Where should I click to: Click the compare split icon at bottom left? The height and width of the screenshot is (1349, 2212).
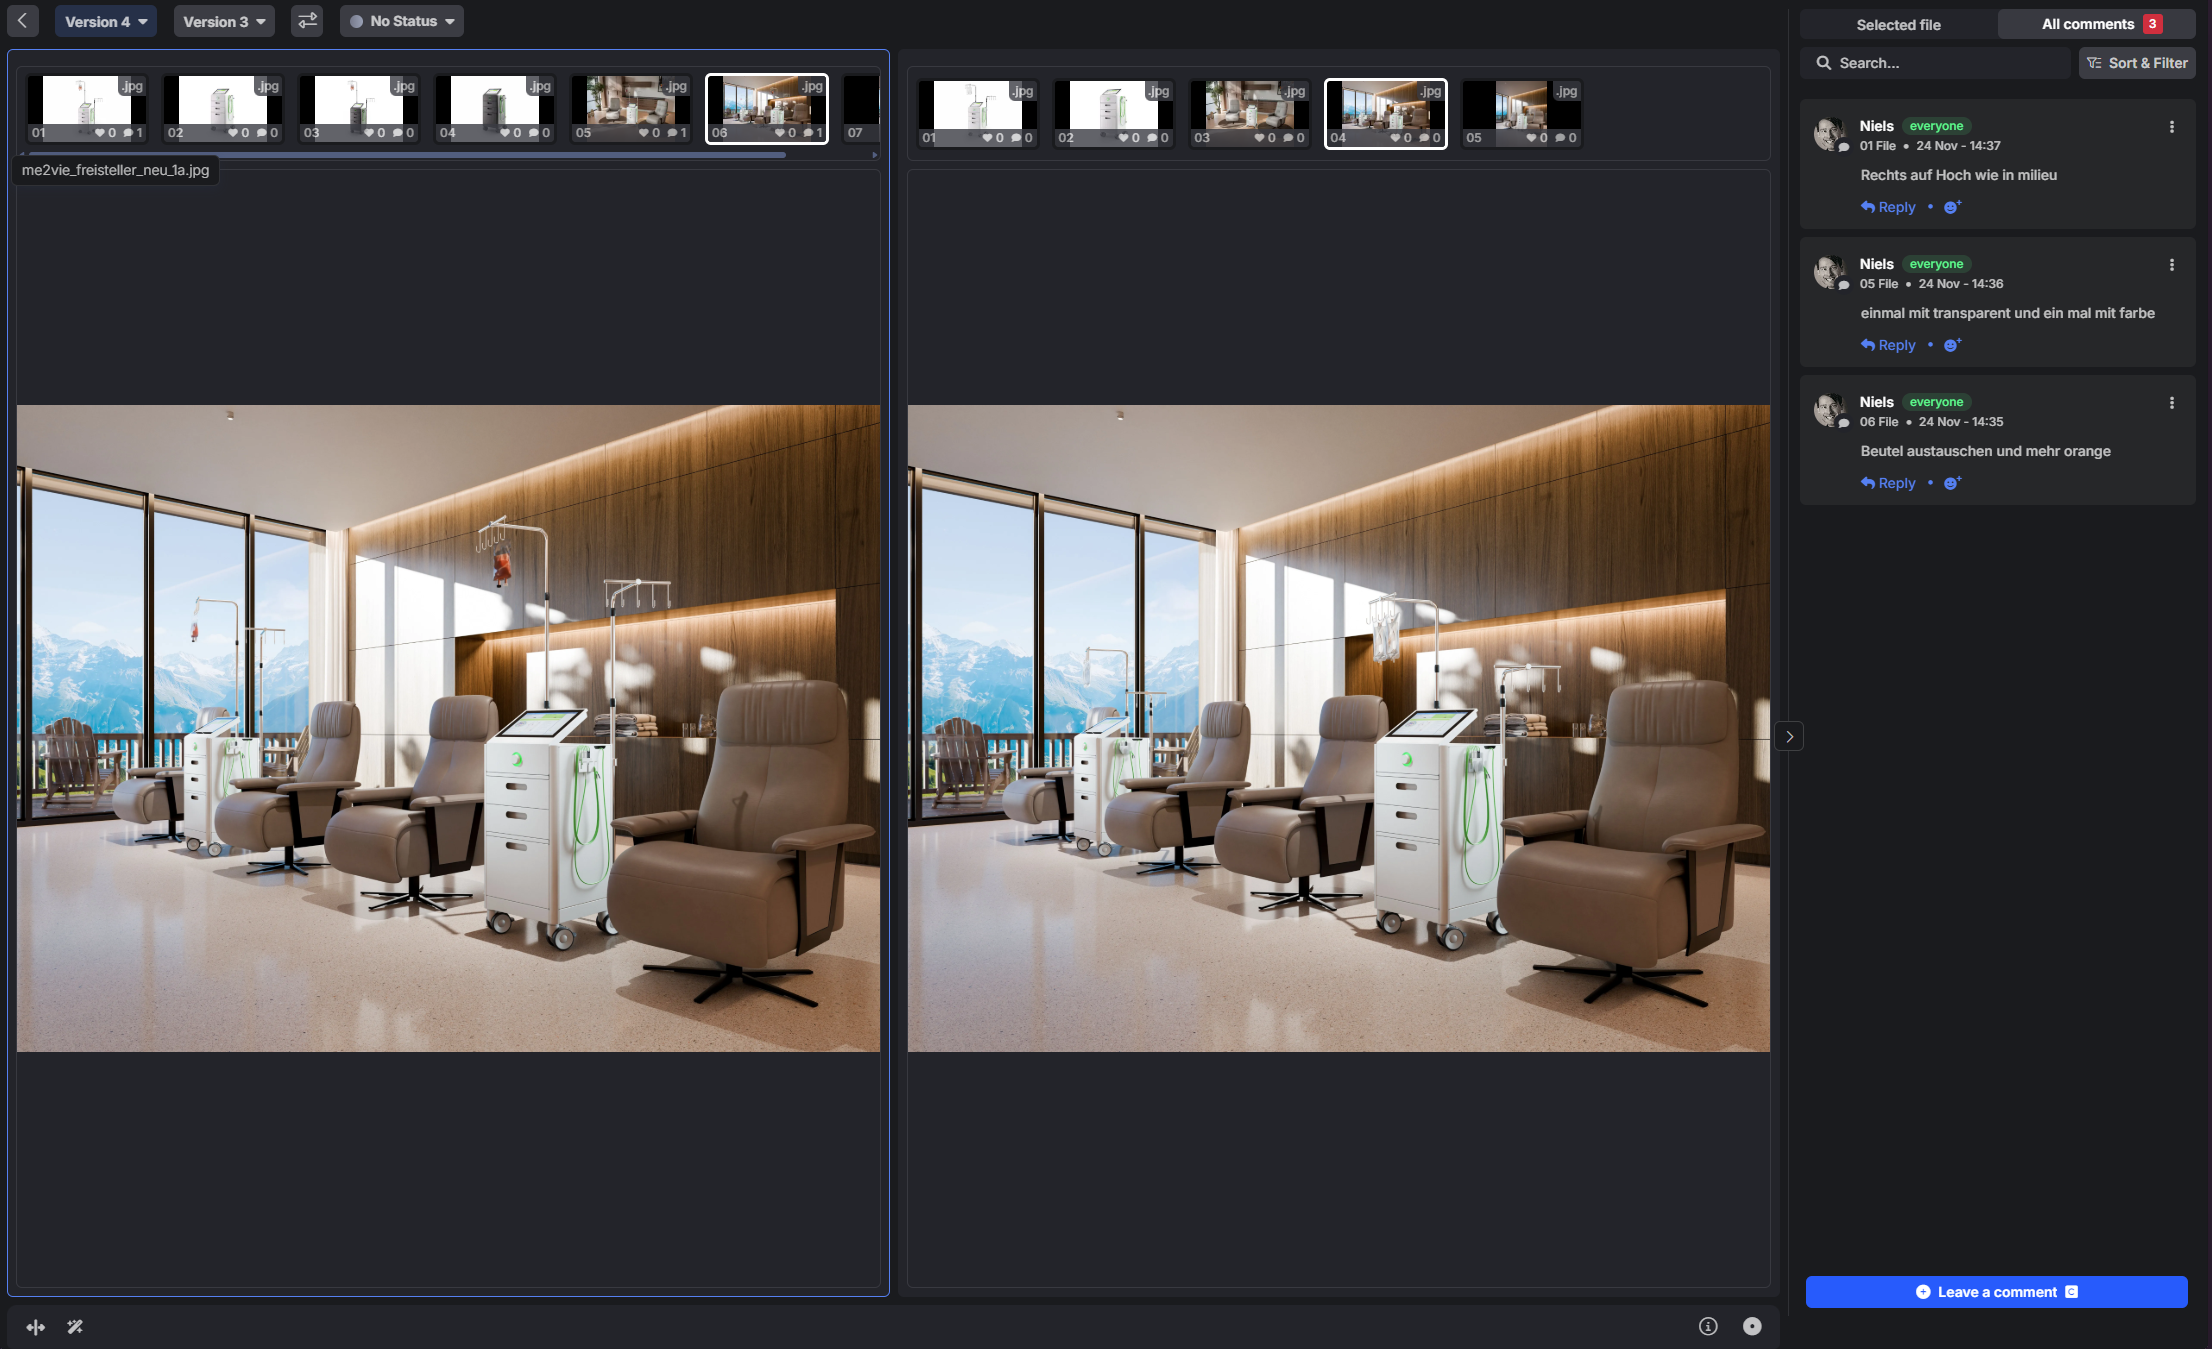(x=36, y=1327)
